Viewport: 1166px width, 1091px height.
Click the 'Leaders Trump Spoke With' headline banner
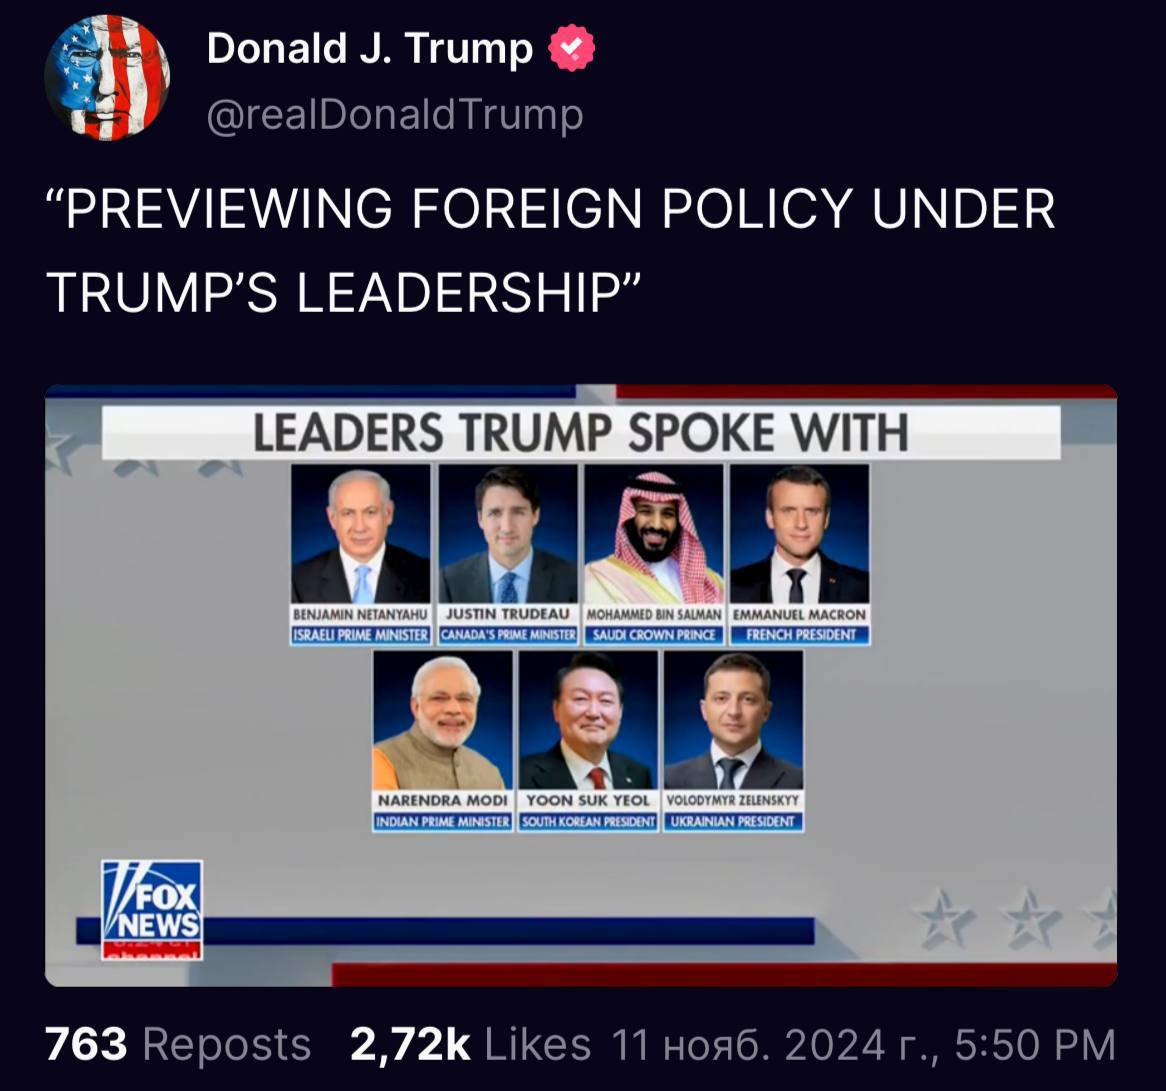[581, 432]
